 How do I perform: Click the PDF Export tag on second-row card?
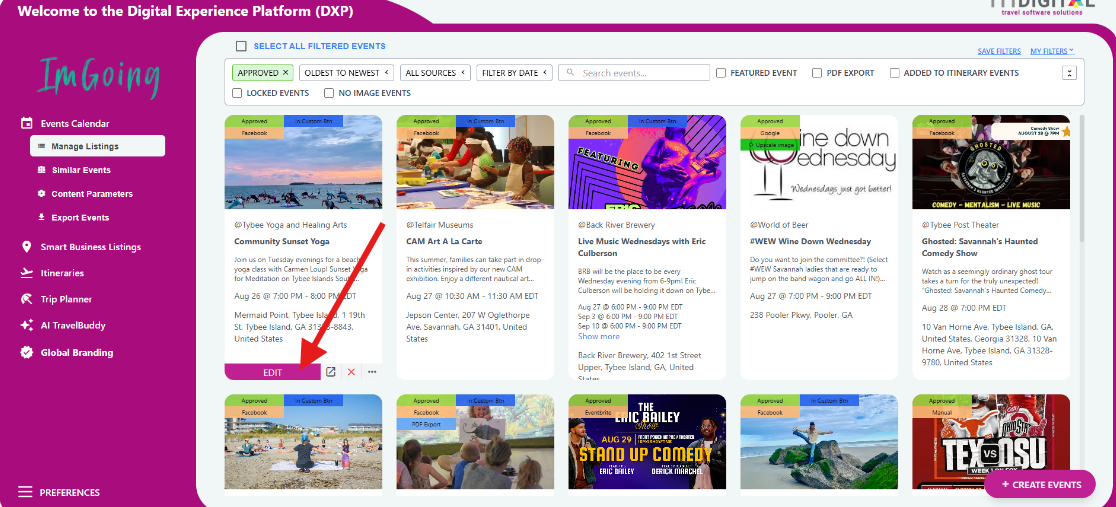[x=426, y=424]
